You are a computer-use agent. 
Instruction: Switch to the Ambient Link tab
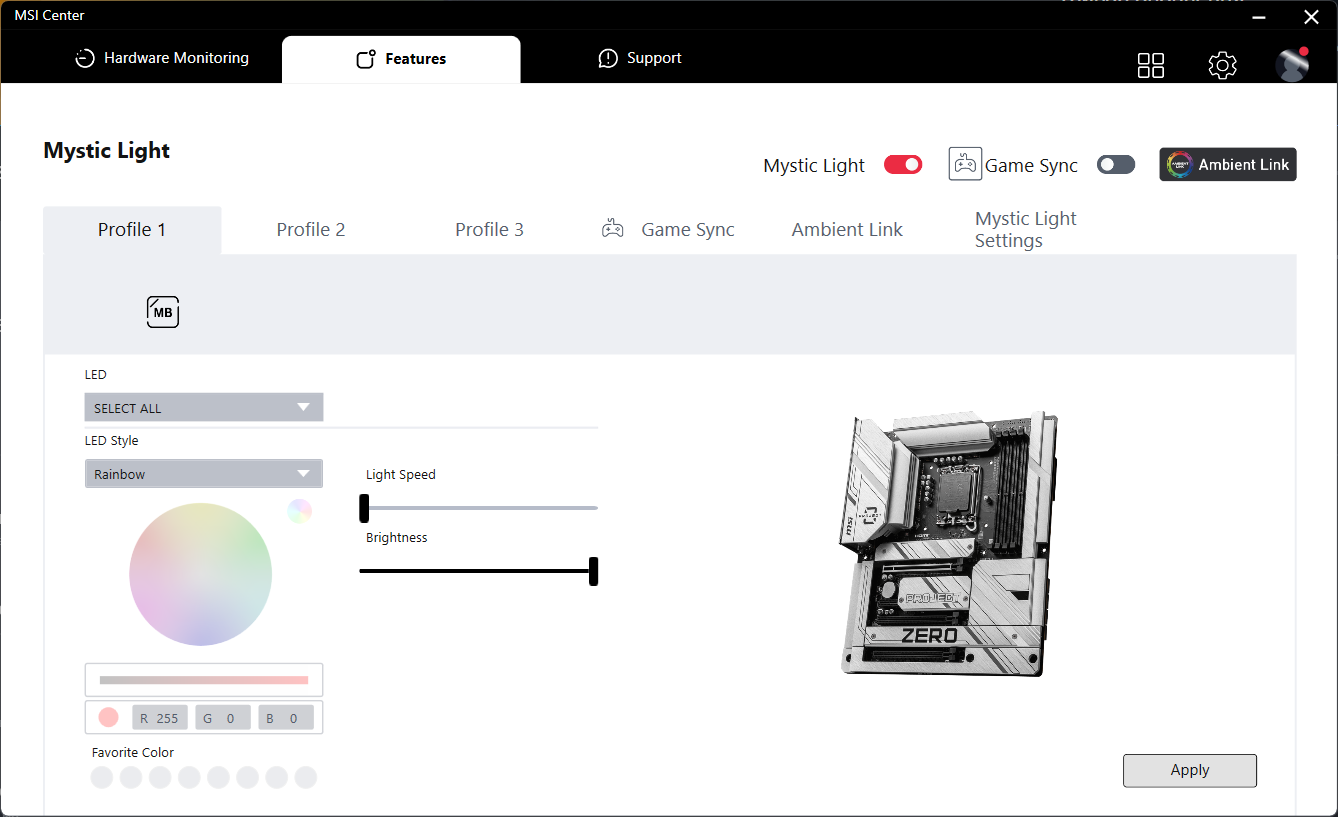pyautogui.click(x=847, y=230)
